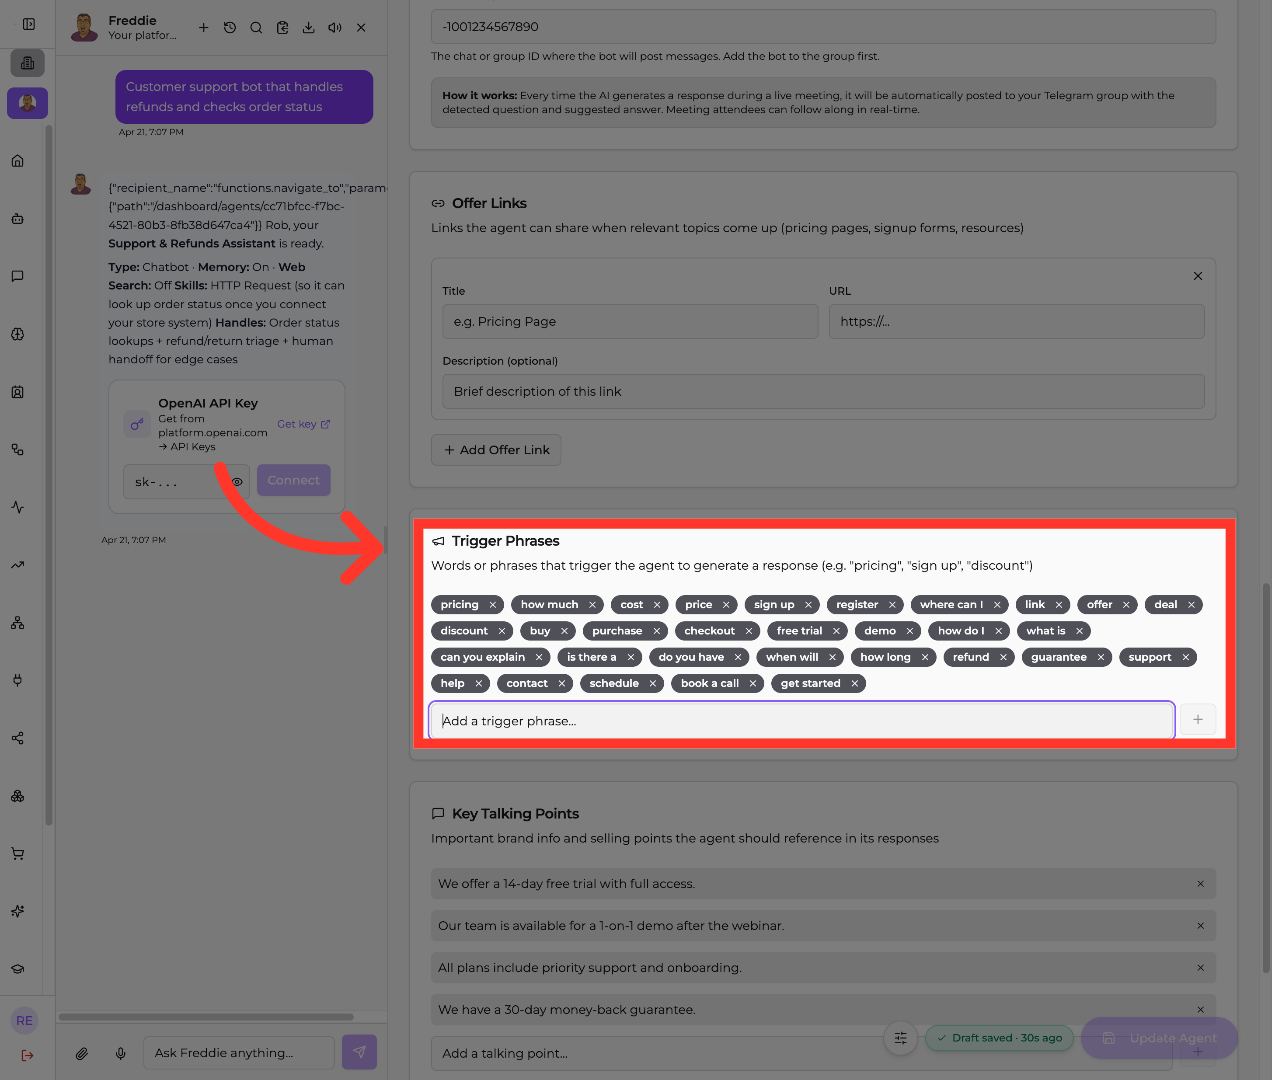Open the Get key link
1272x1080 pixels.
click(304, 424)
